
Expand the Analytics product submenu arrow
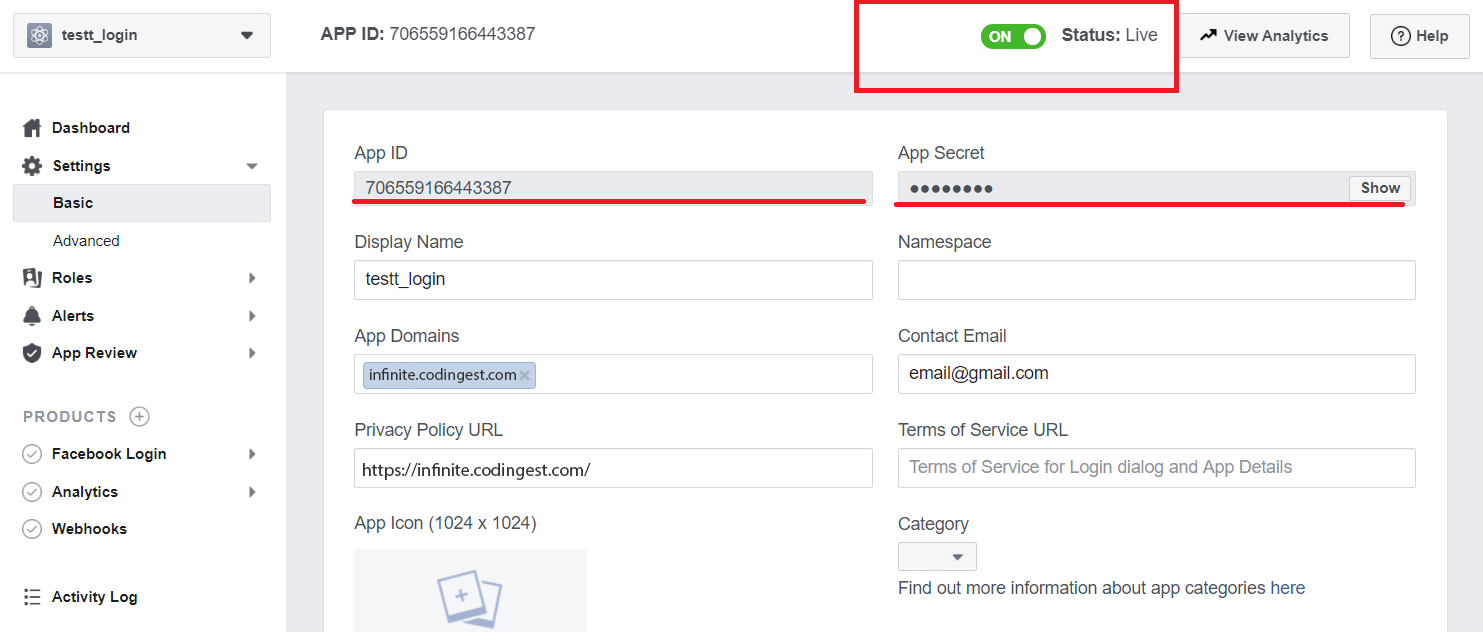[252, 492]
